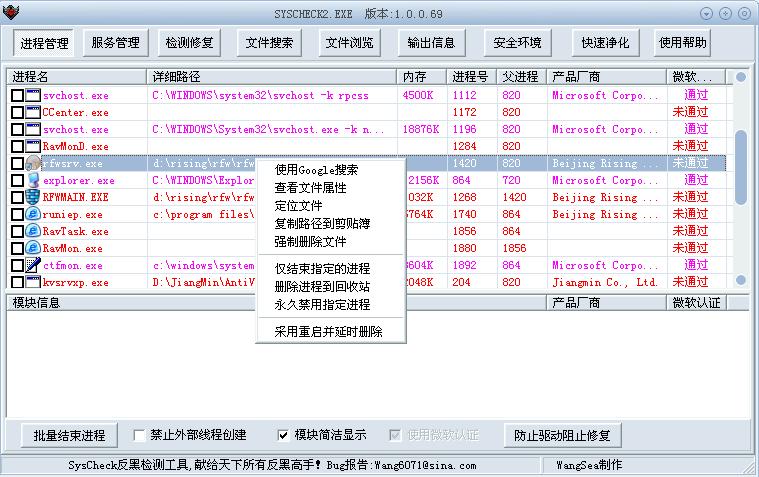Open the 检测修复 tab
This screenshot has height=477, width=759.
point(190,43)
